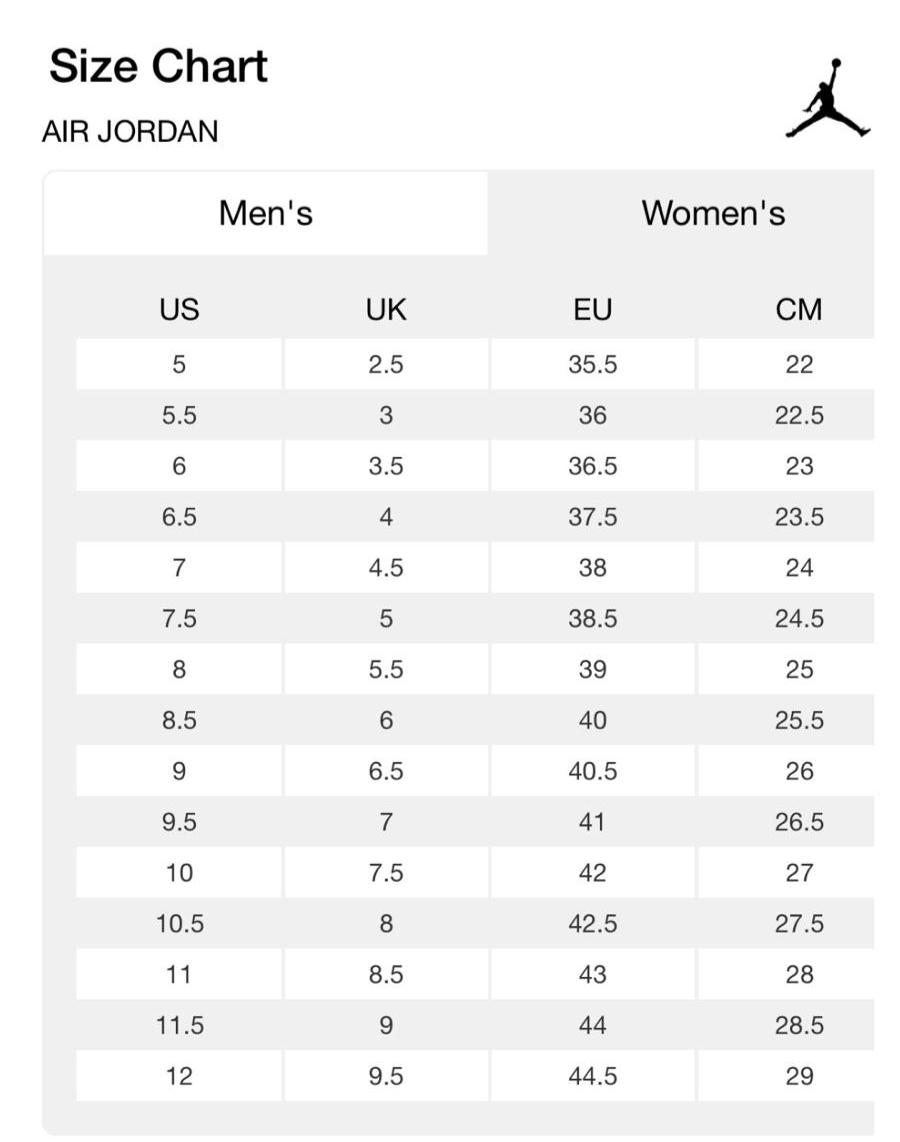
Task: Click the EU column header
Action: click(592, 310)
